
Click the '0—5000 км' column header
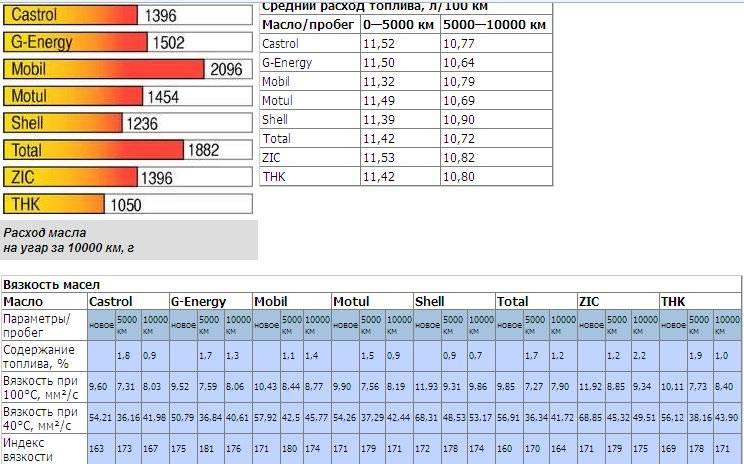[x=398, y=24]
